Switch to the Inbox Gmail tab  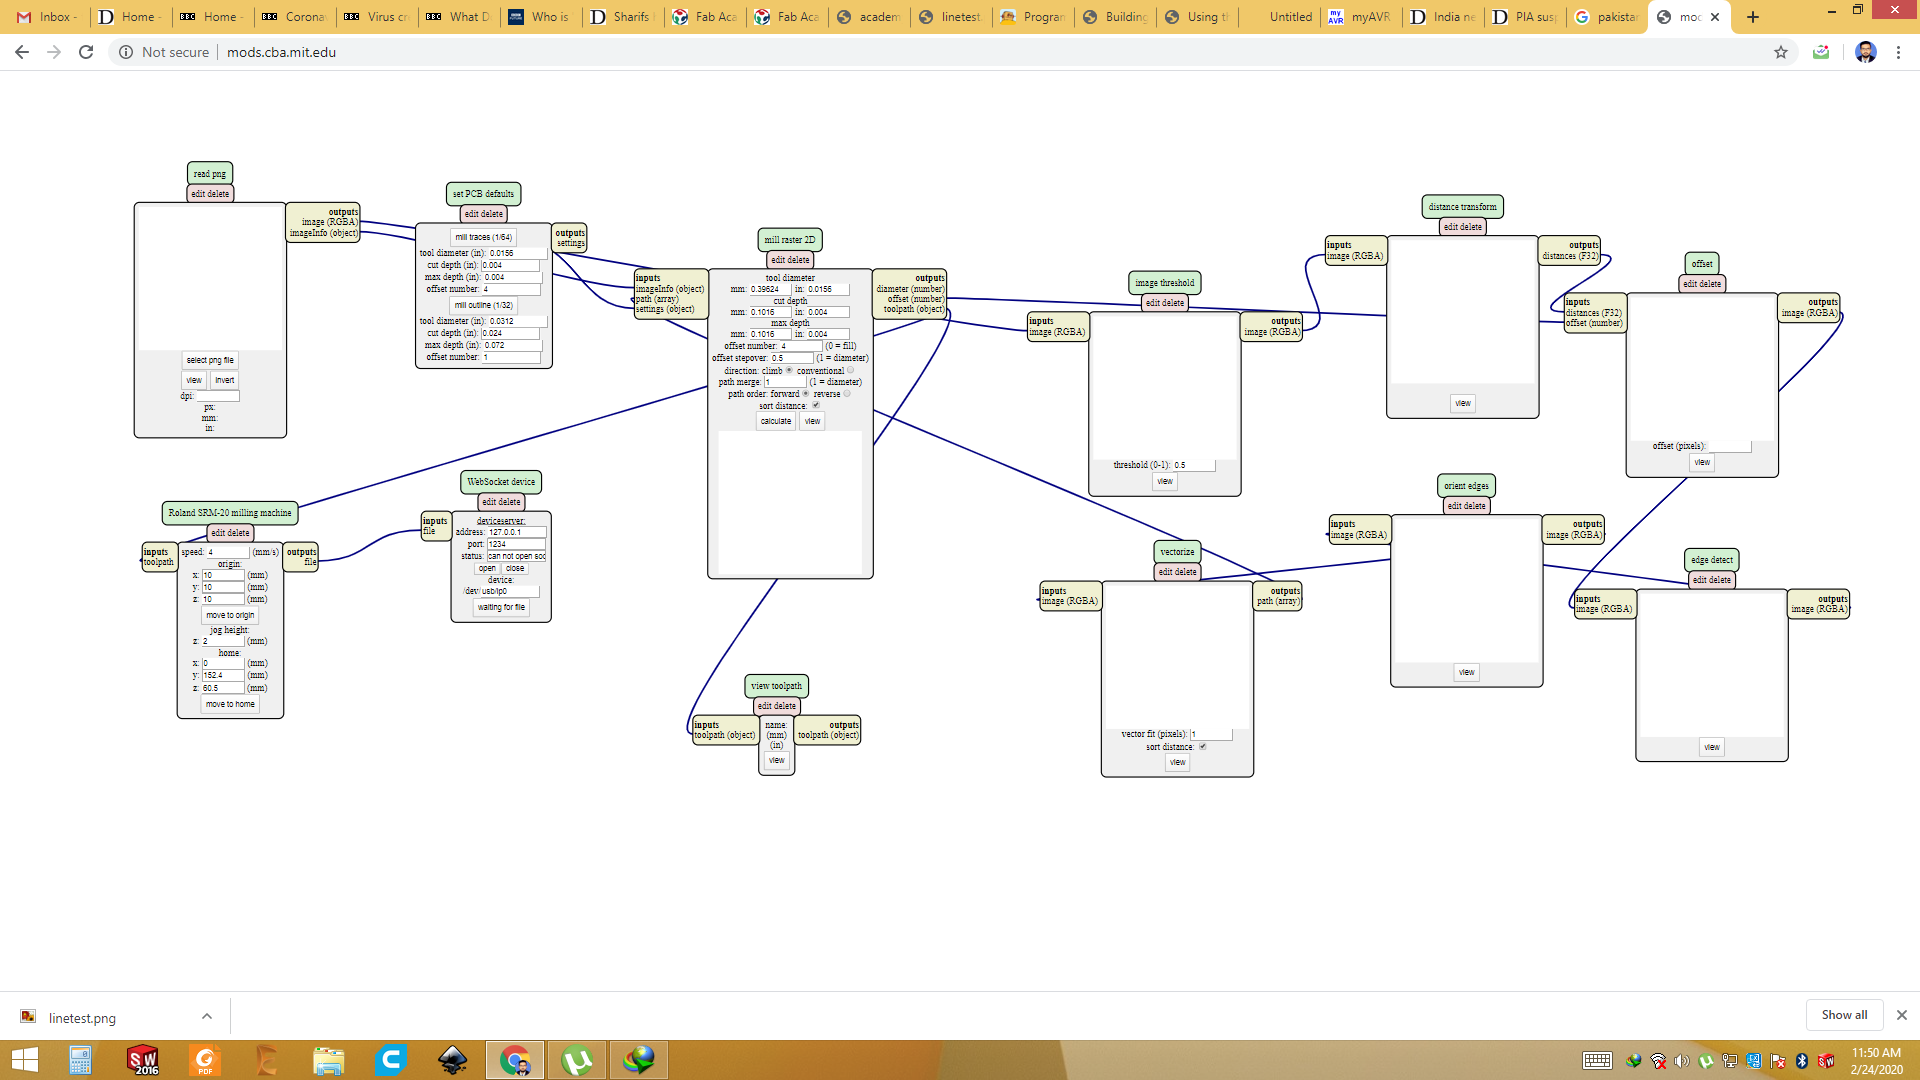click(48, 17)
